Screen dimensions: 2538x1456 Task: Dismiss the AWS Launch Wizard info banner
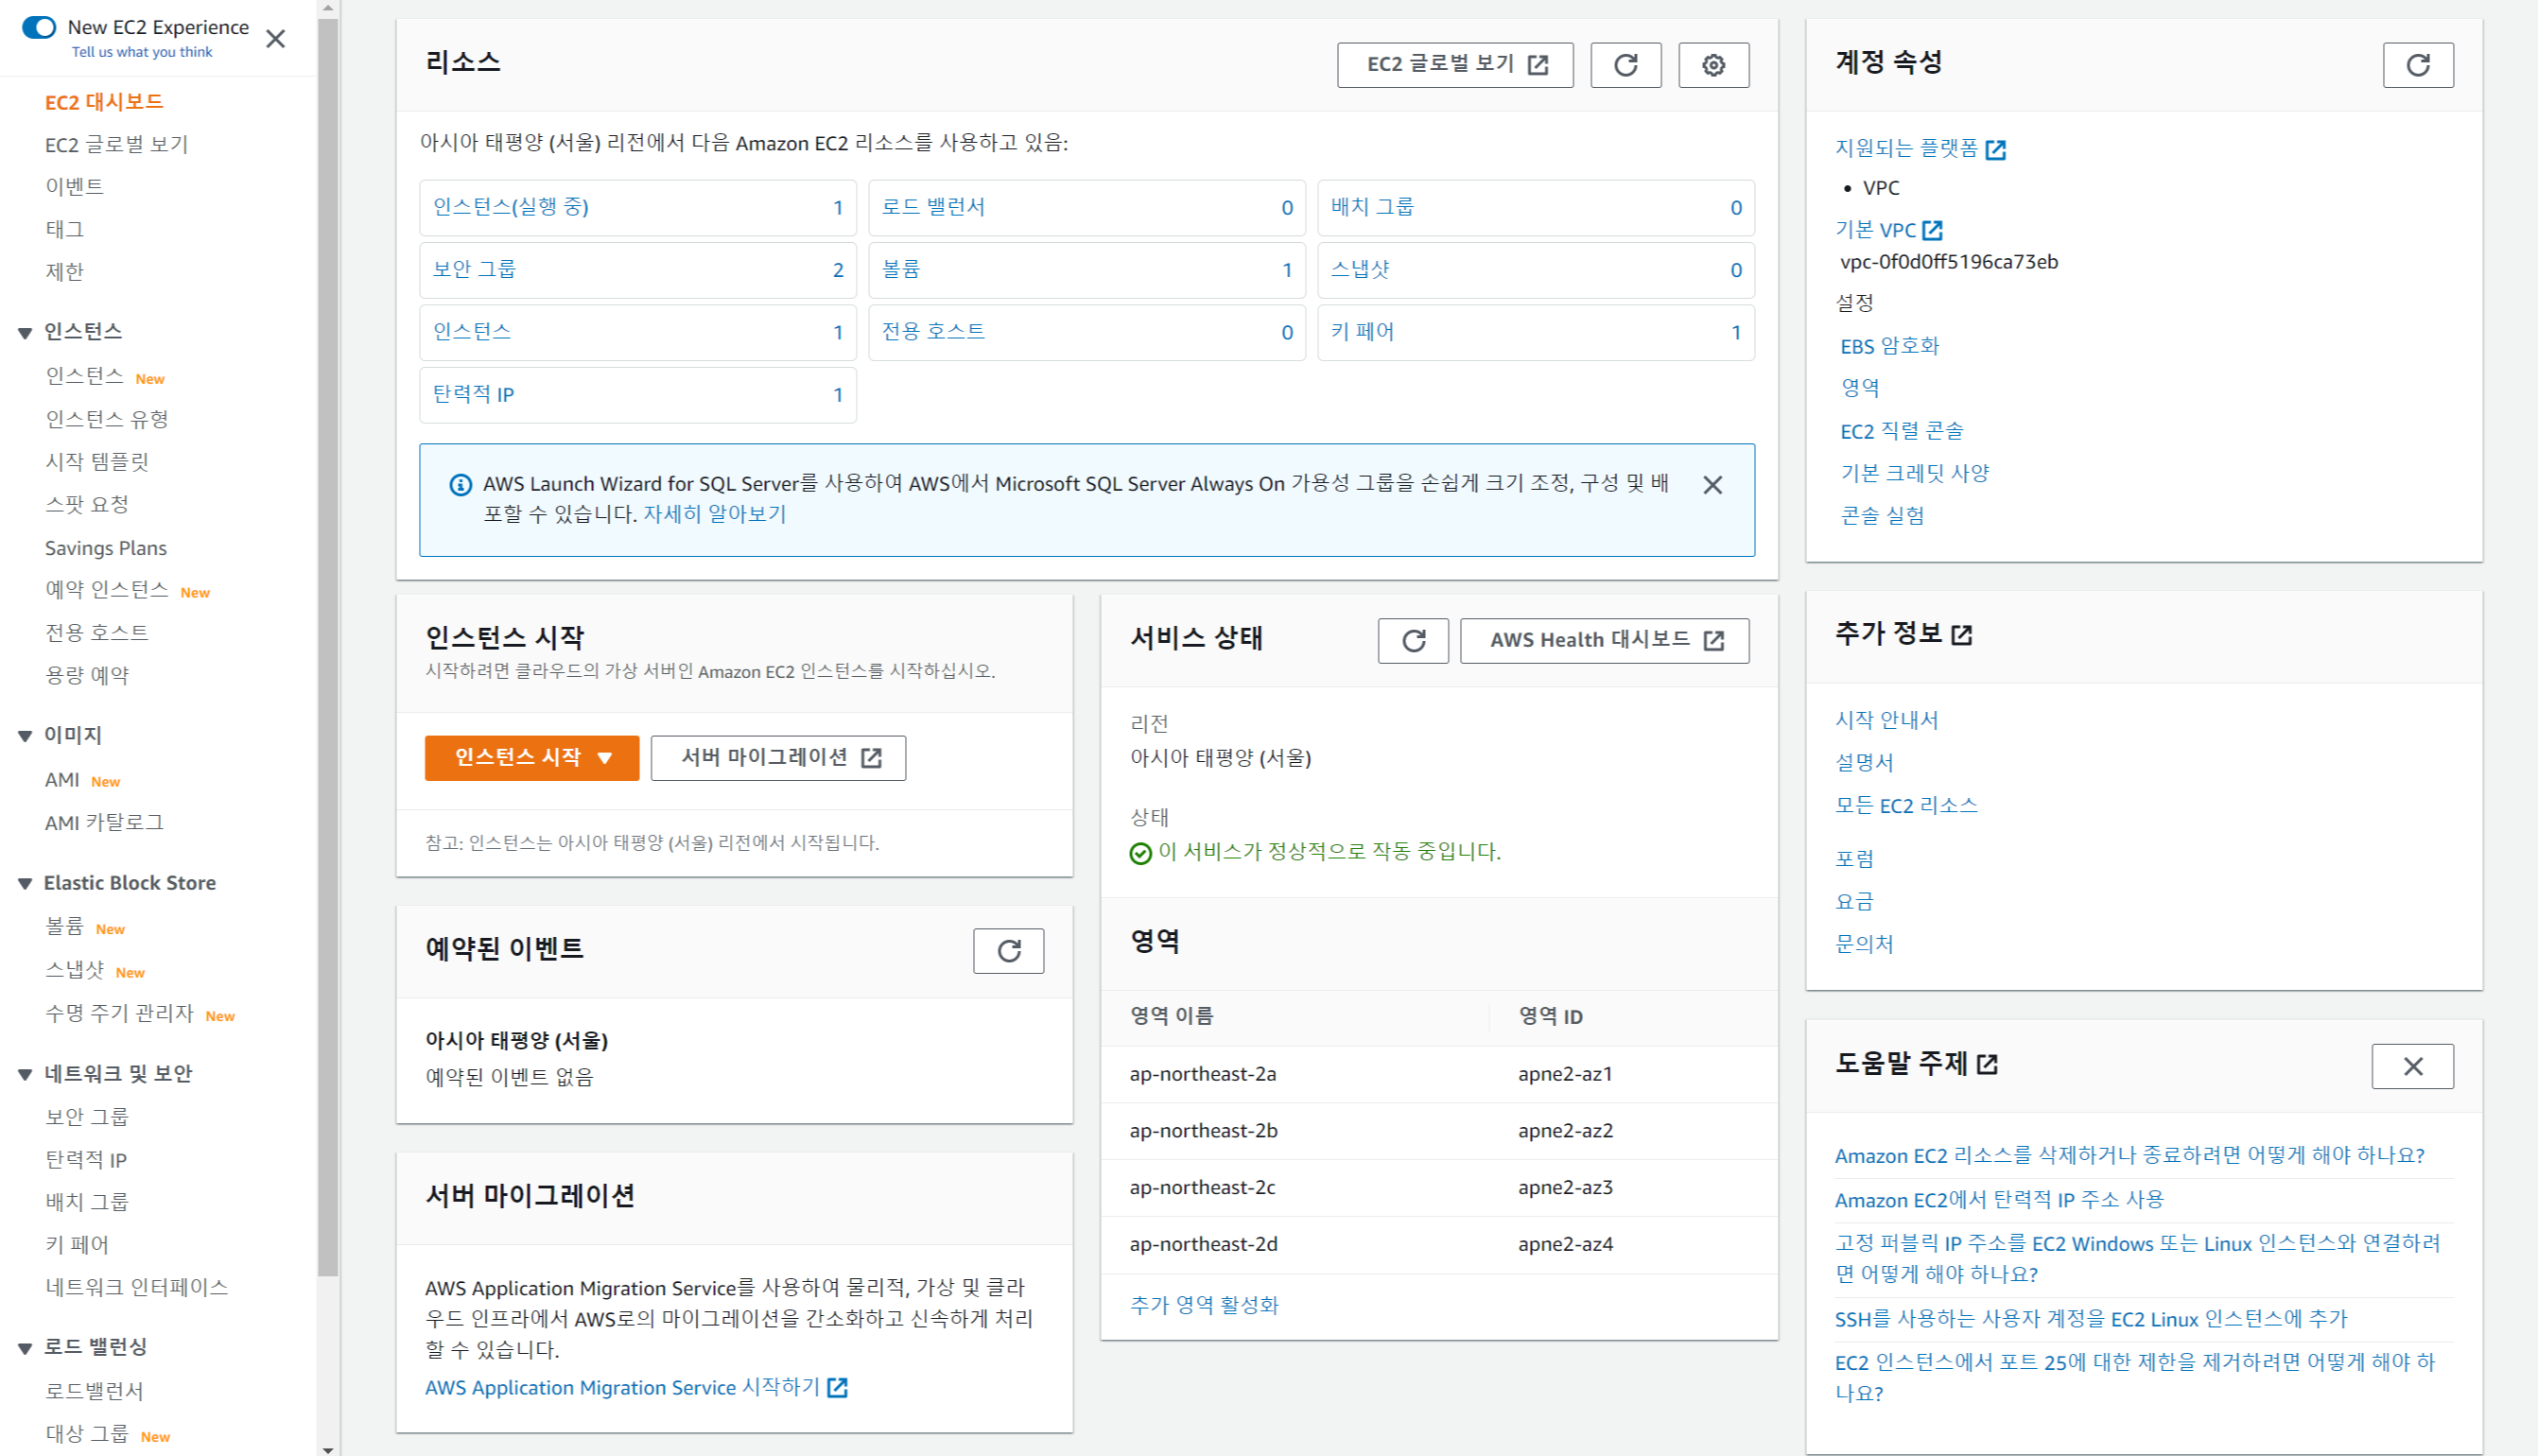tap(1713, 485)
